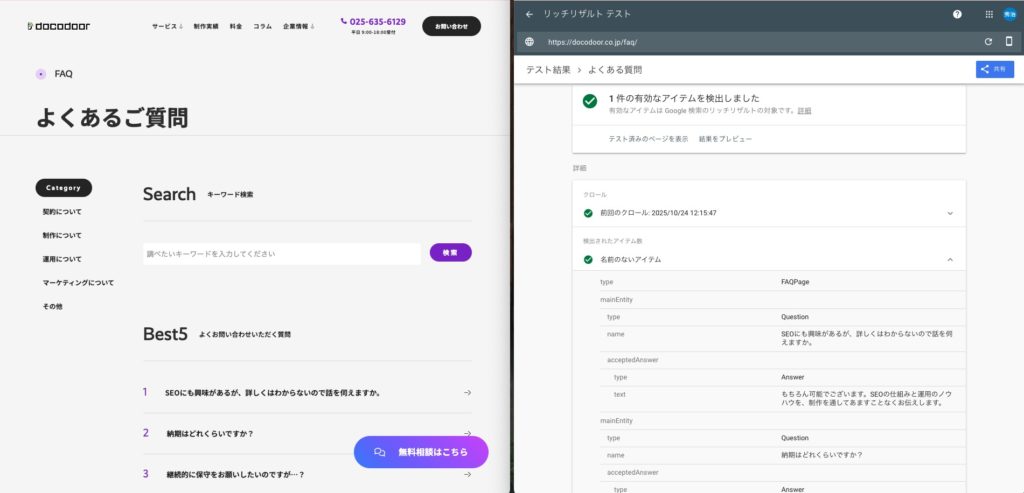Filter by マーケティングについて category
This screenshot has width=1024, height=493.
point(78,282)
